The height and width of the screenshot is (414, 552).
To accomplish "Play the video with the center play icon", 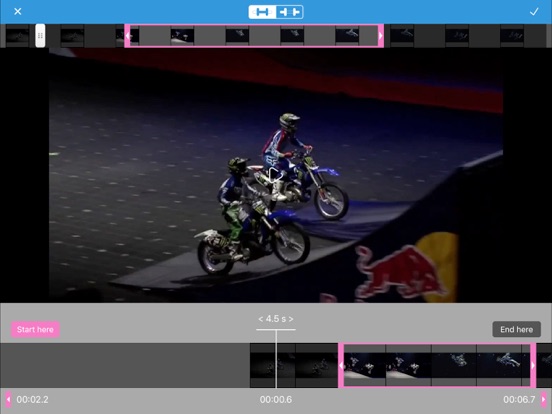I will click(x=275, y=175).
